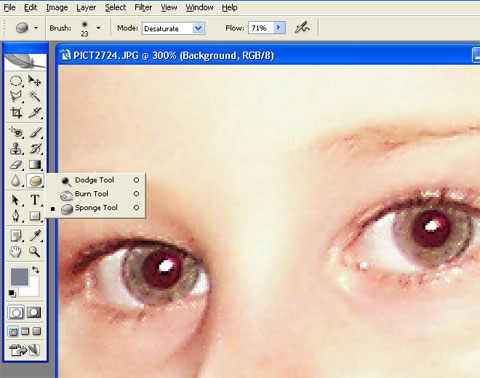Click the PICT2724.JPG document title icon
Image resolution: width=480 pixels, height=378 pixels.
[x=66, y=55]
